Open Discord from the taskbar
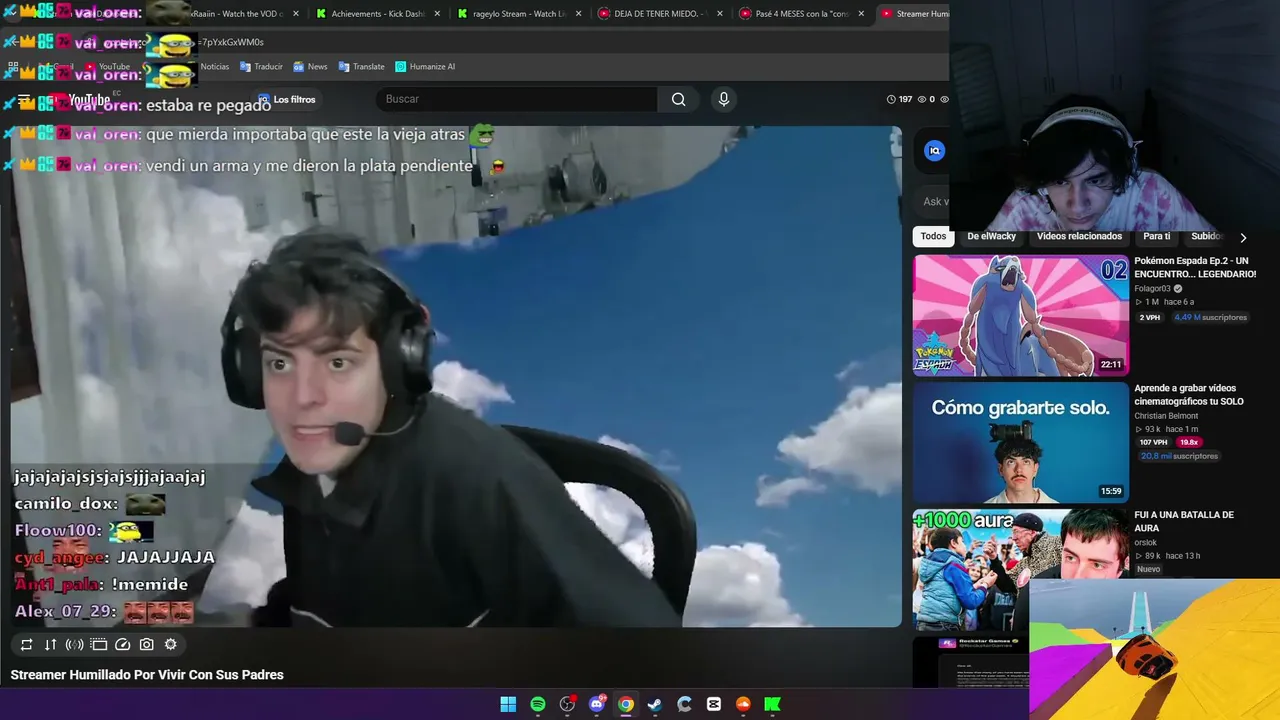The image size is (1280, 720). pyautogui.click(x=597, y=704)
